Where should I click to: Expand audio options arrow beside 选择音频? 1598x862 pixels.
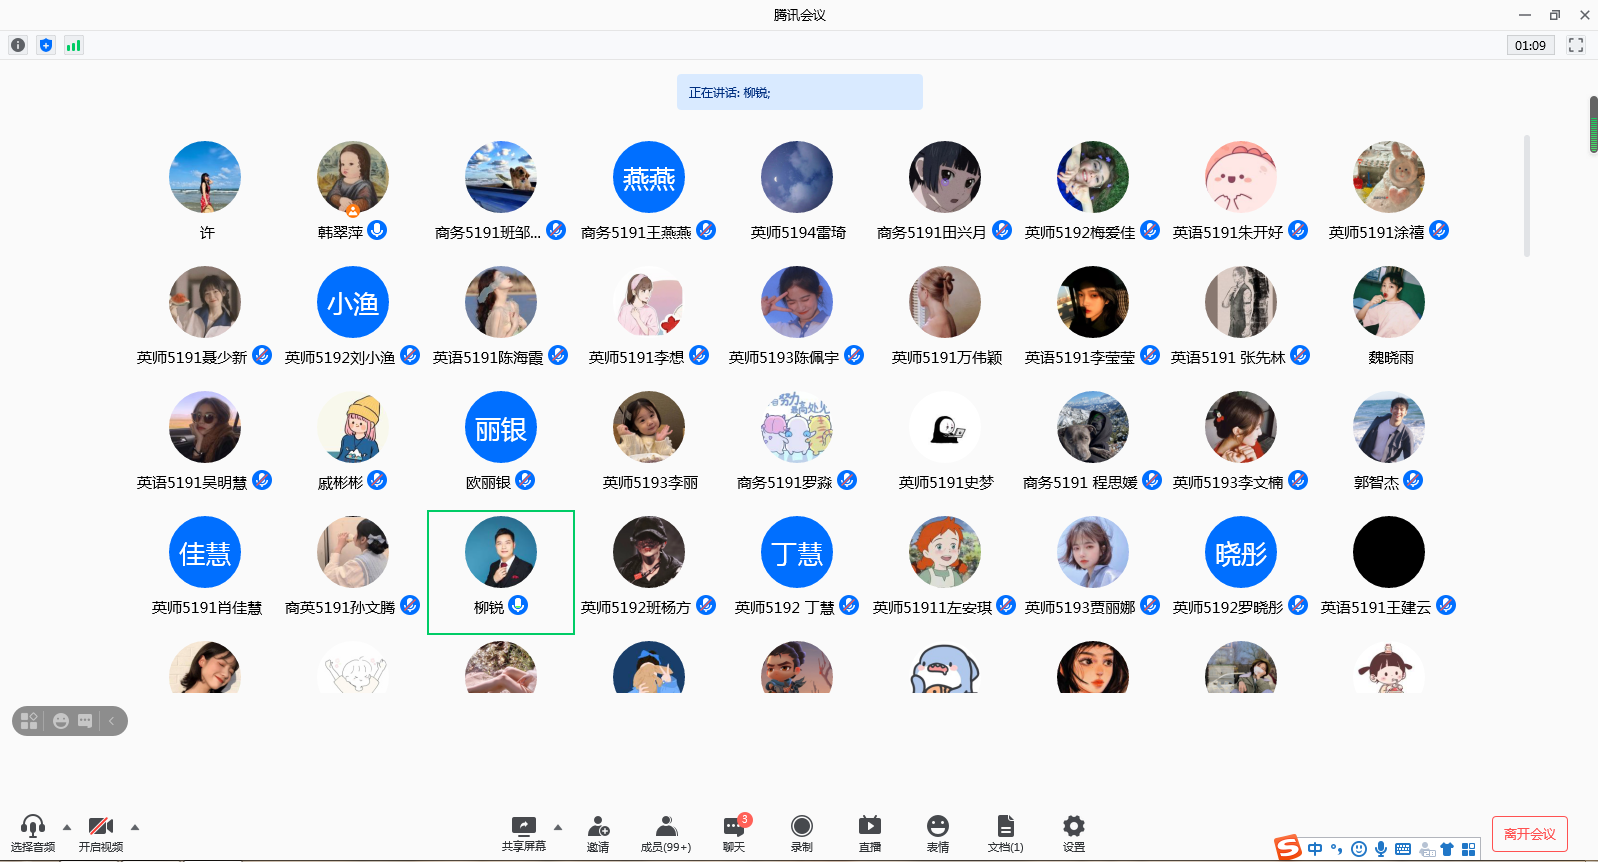(67, 827)
